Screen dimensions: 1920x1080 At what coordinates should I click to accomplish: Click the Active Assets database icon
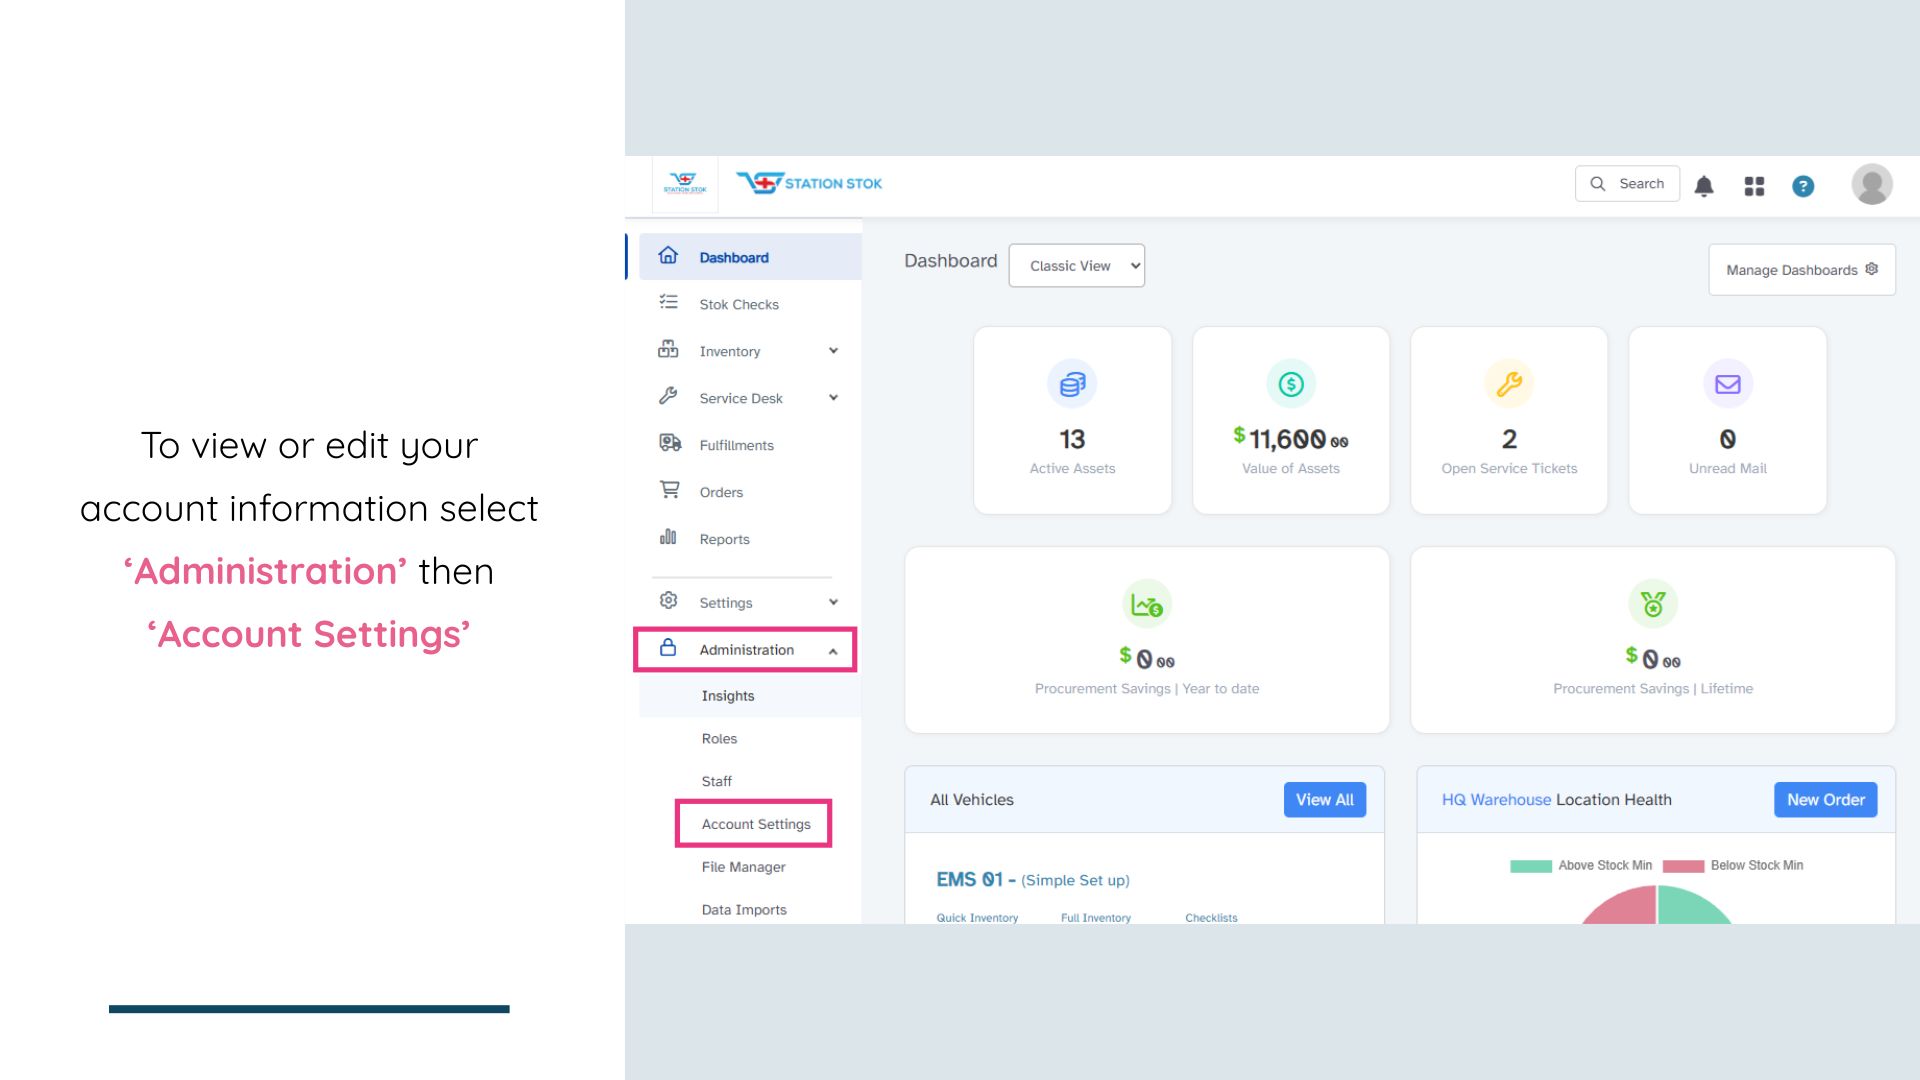coord(1072,384)
